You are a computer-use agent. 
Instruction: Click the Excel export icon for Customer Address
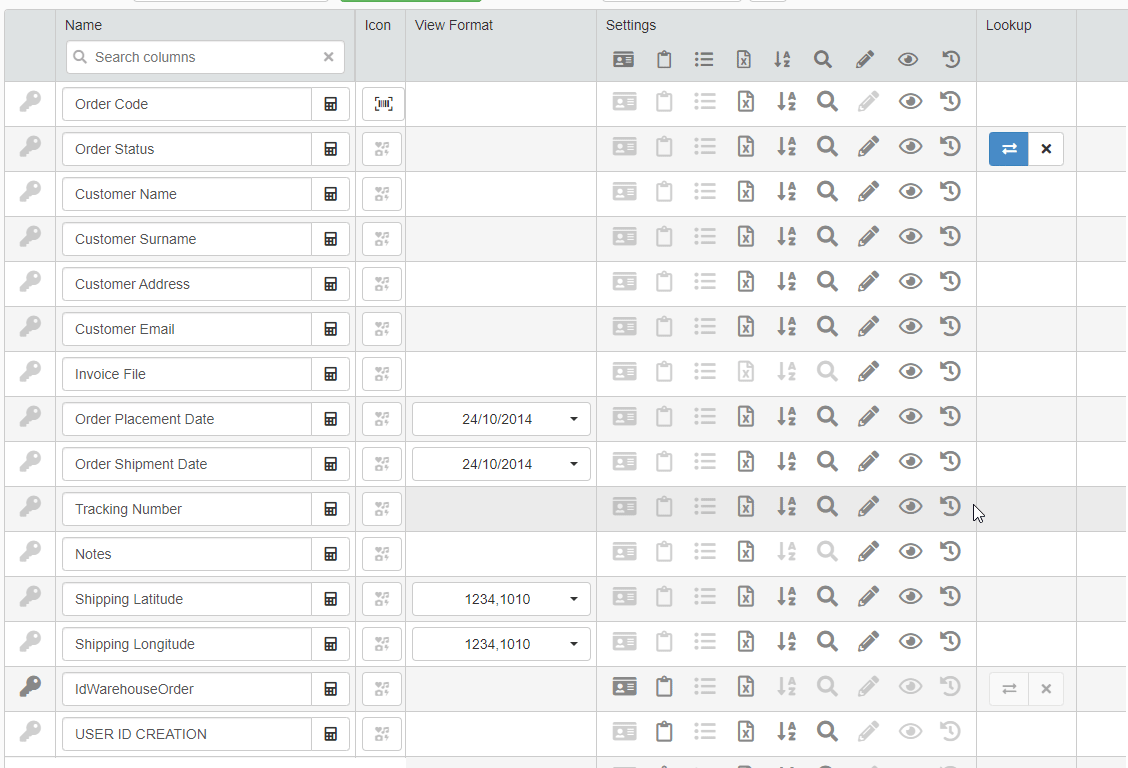(745, 281)
